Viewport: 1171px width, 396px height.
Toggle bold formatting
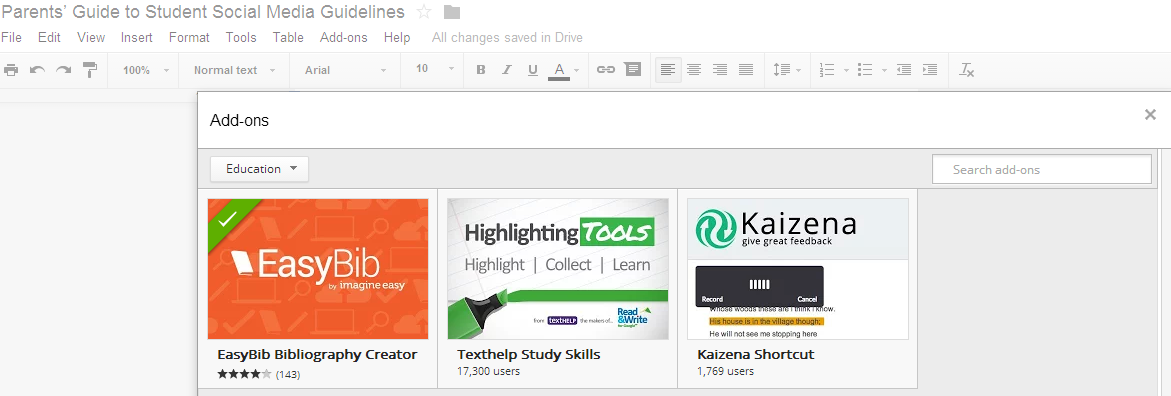481,69
